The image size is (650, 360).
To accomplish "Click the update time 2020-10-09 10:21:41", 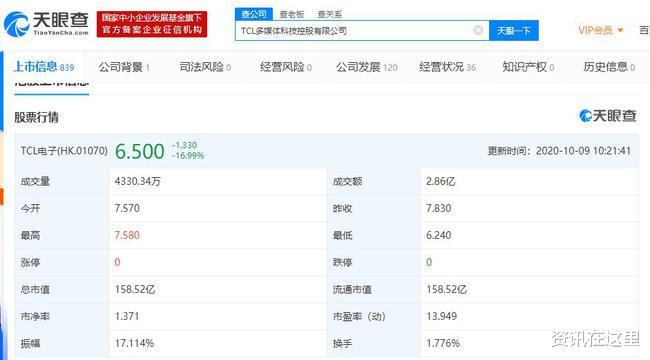I will point(583,151).
